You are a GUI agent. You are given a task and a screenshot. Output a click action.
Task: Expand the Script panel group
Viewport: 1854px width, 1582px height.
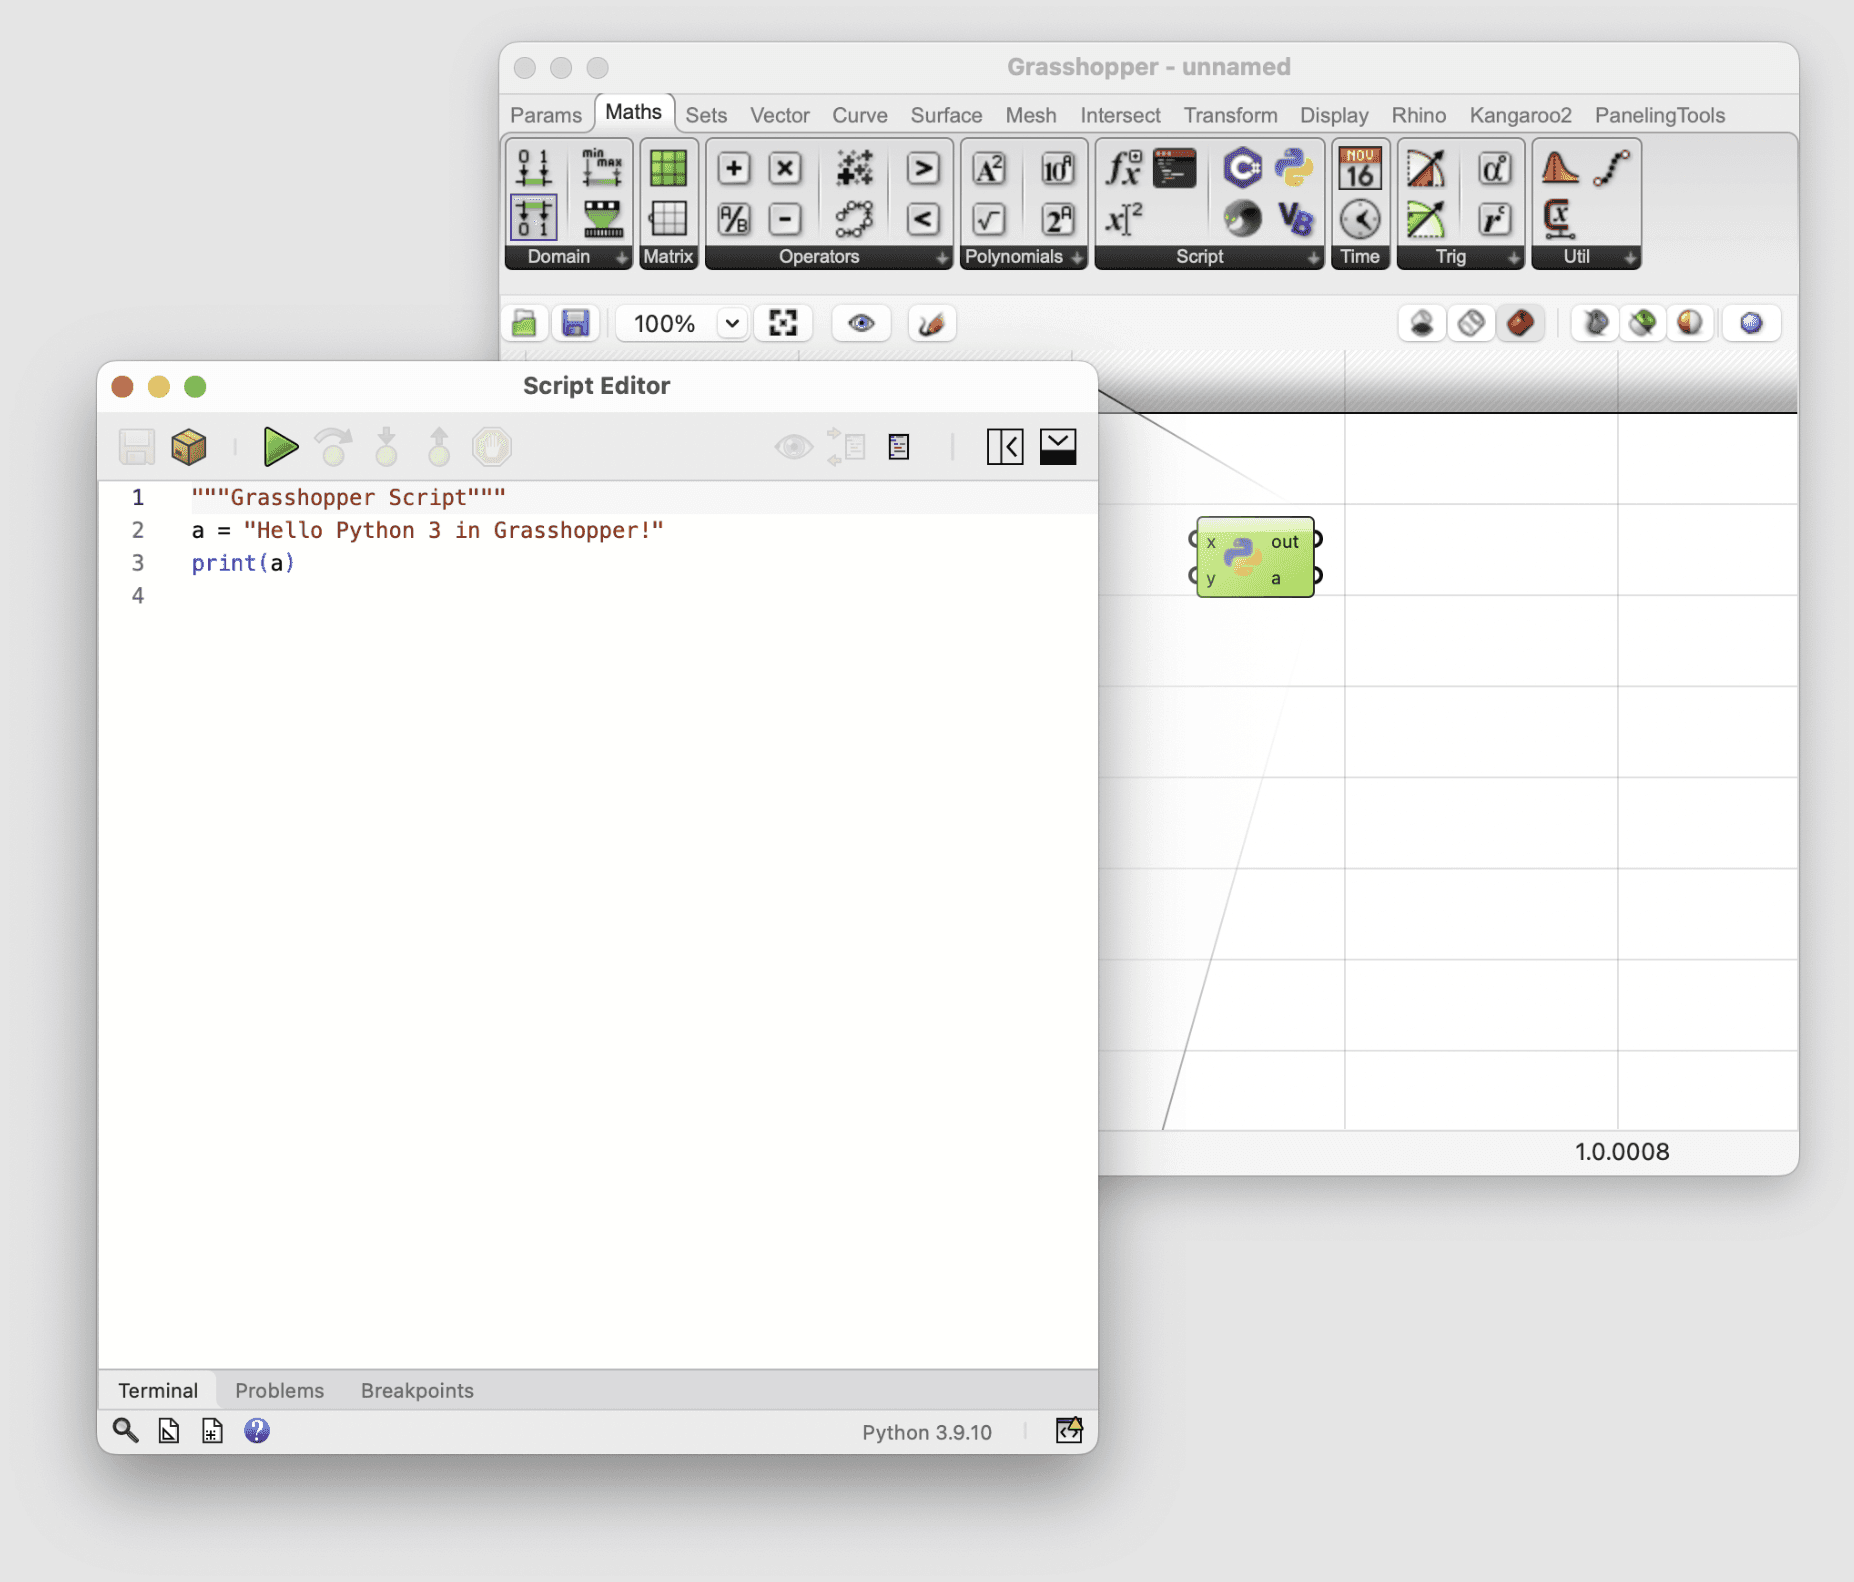click(x=1313, y=258)
